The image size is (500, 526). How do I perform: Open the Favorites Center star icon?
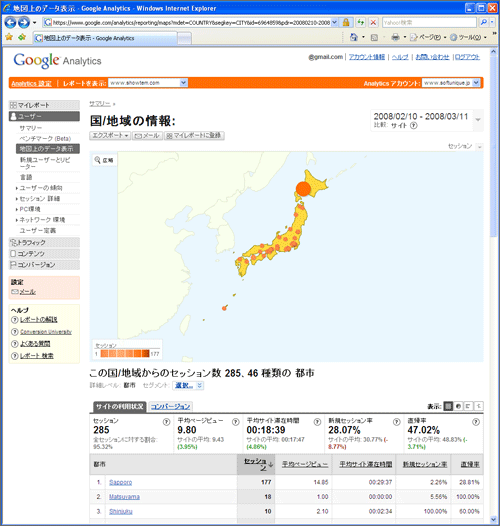tap(9, 37)
